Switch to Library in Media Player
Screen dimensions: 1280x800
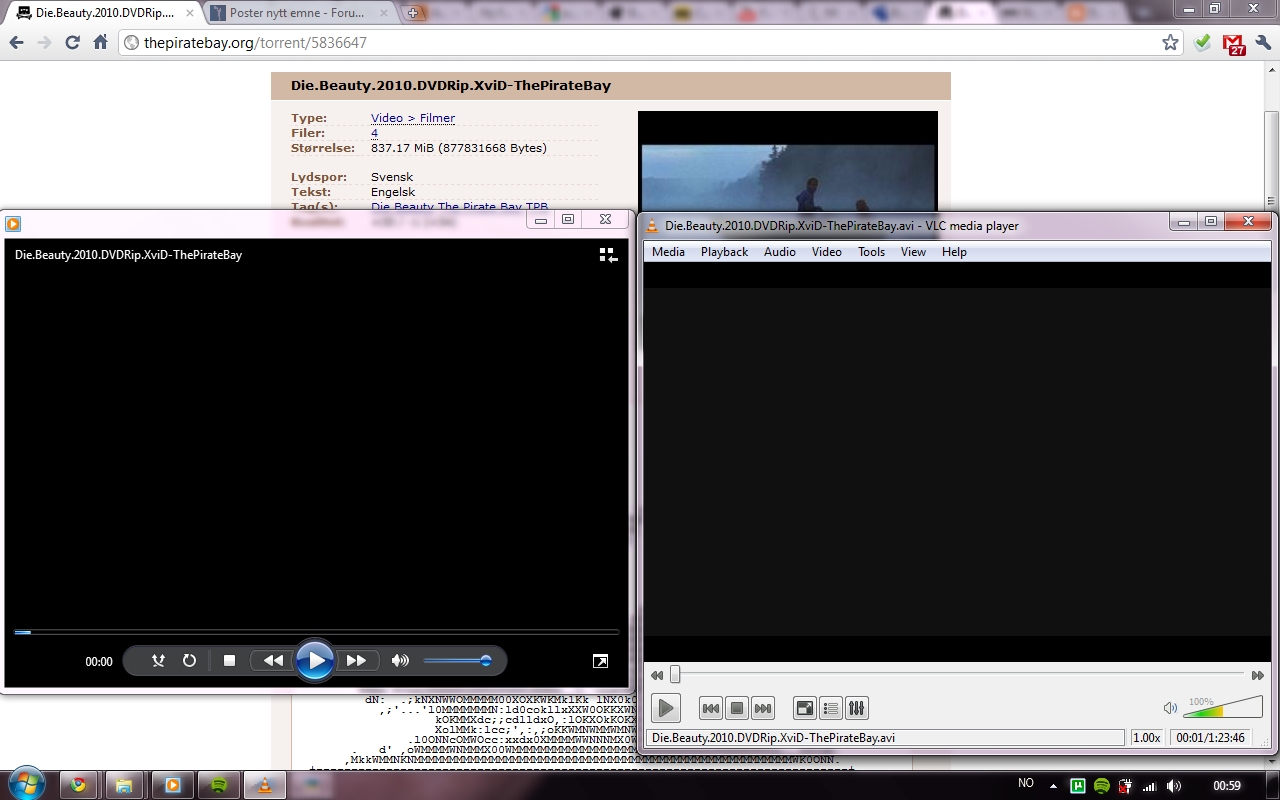tap(608, 255)
